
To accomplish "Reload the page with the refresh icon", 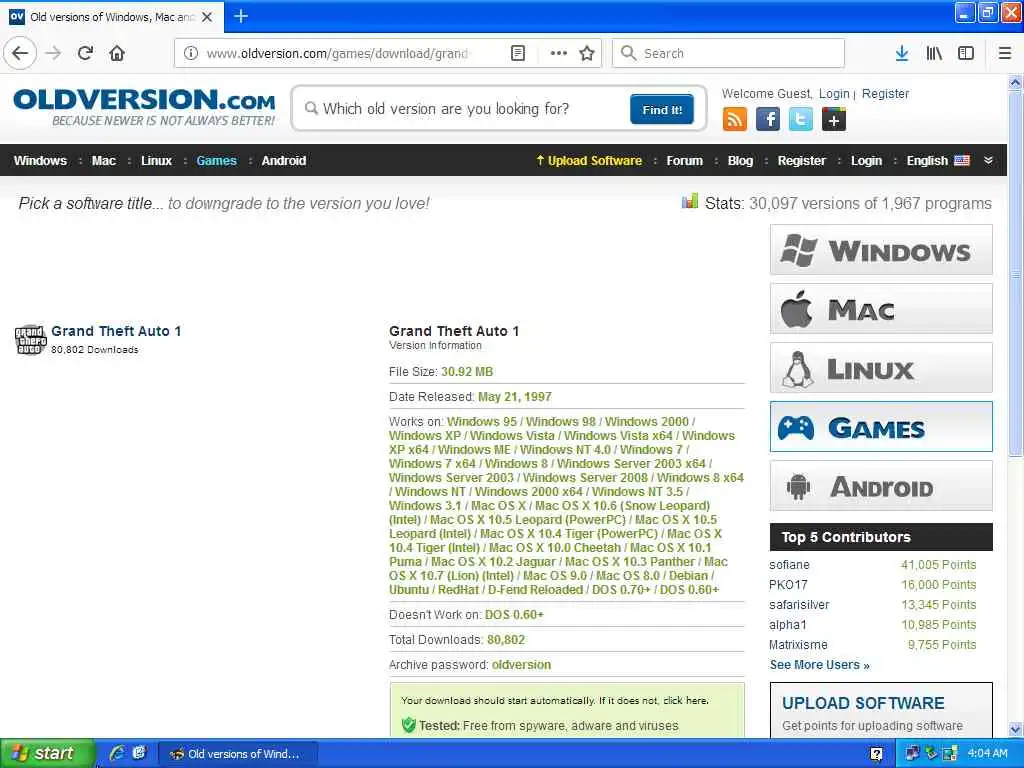I will click(86, 53).
